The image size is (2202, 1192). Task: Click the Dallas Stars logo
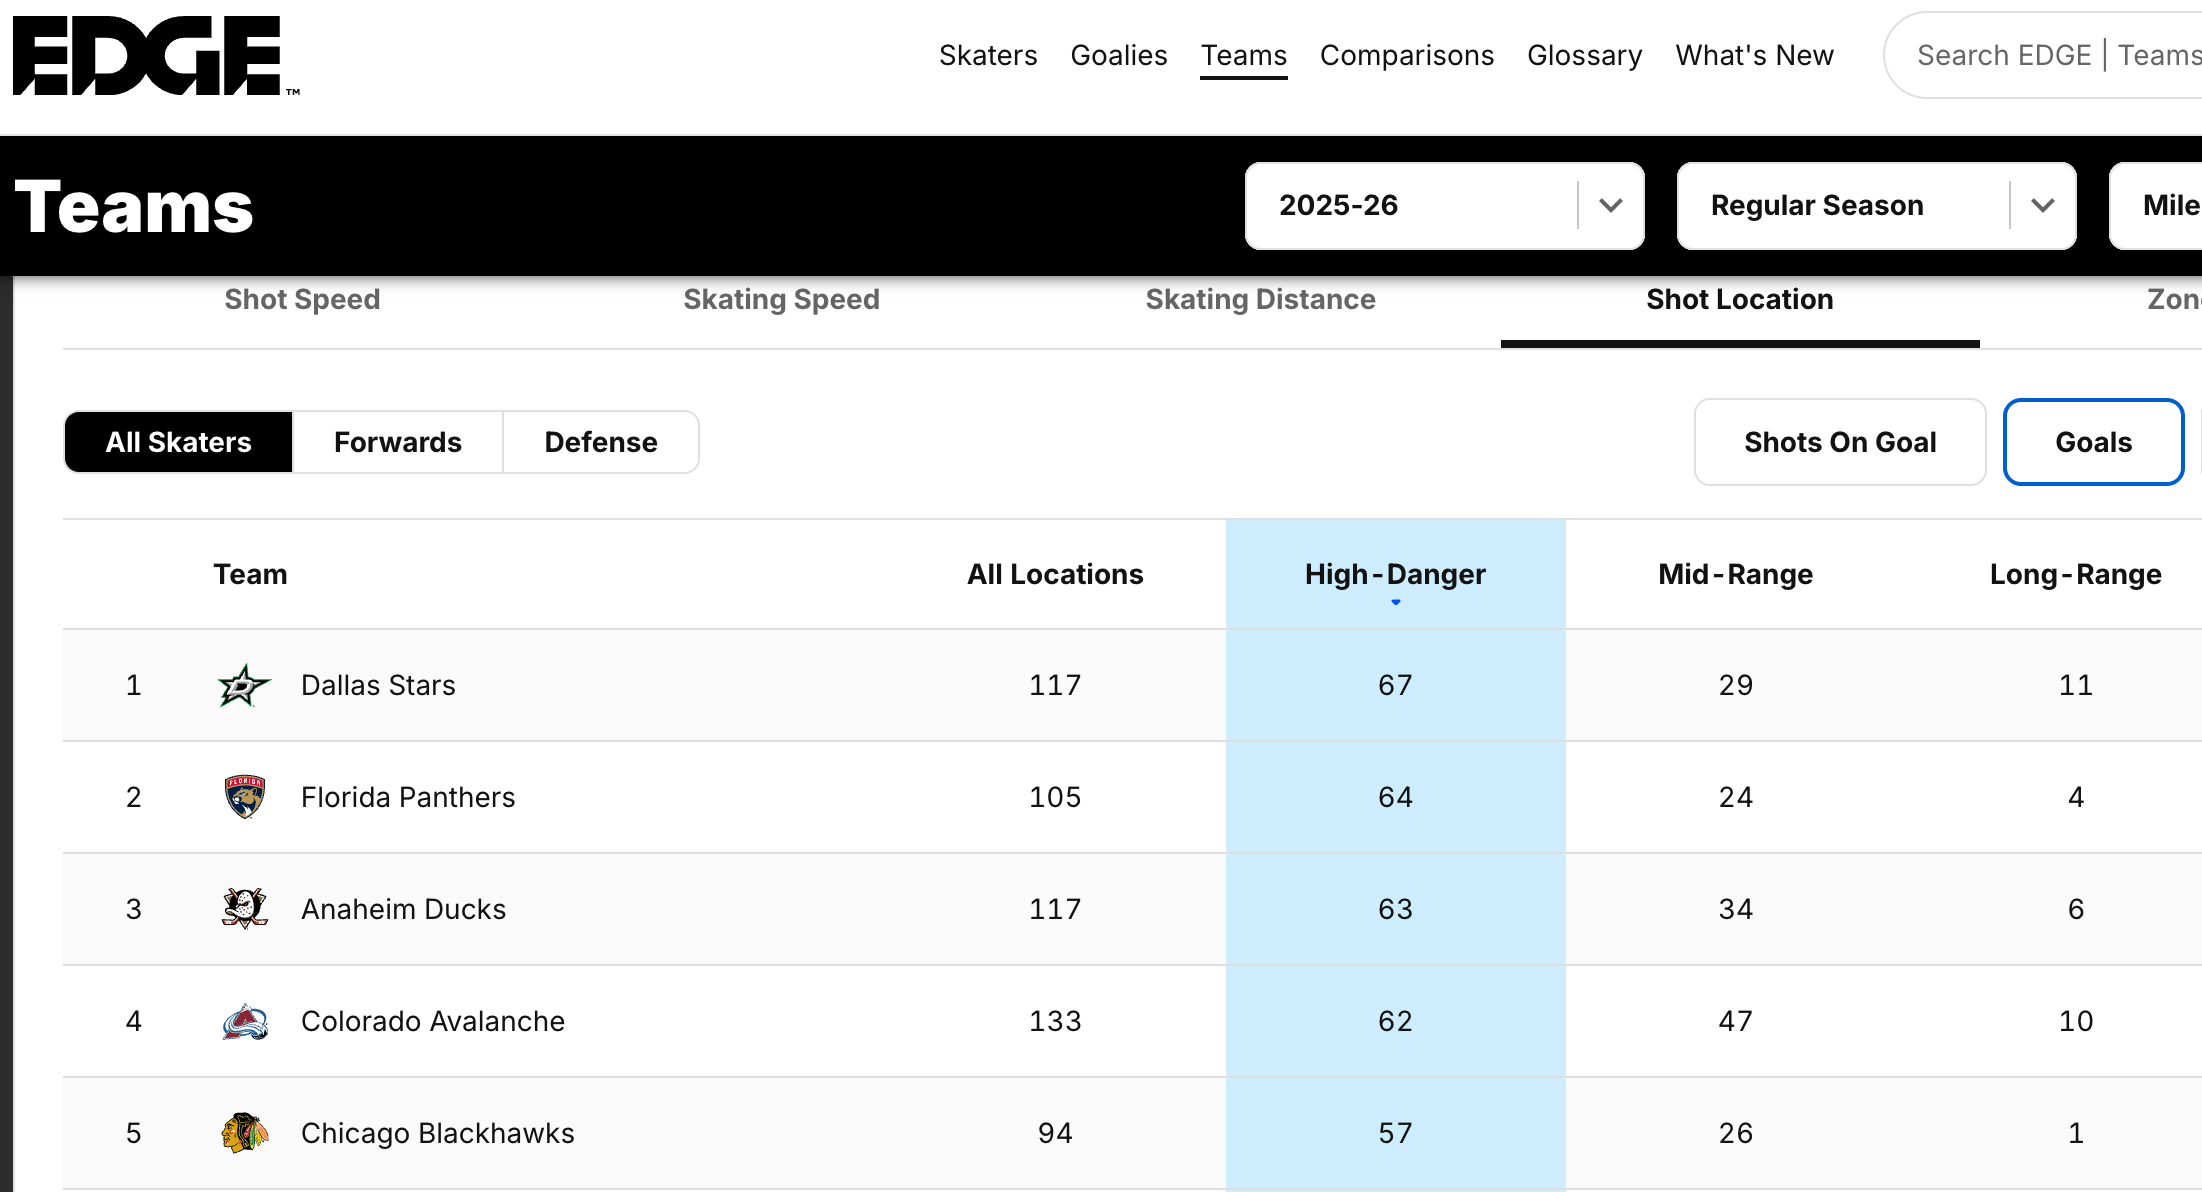[x=244, y=686]
